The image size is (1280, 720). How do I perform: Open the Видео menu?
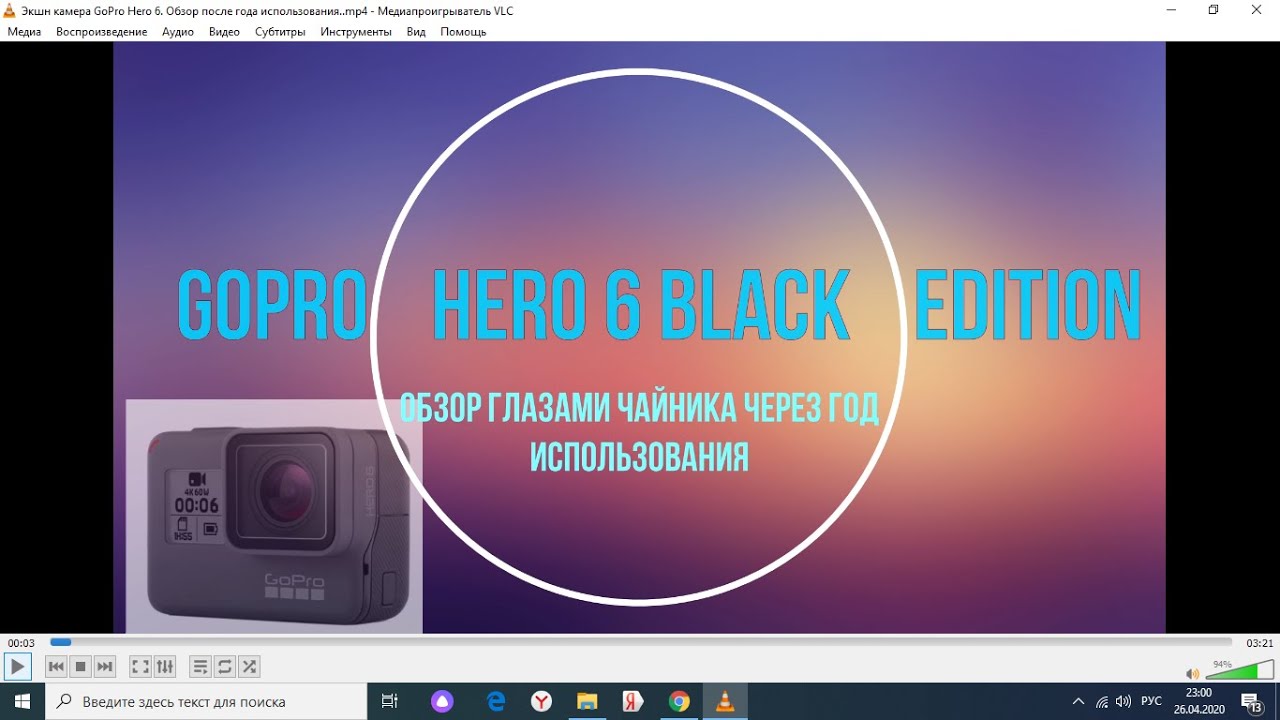[x=224, y=32]
